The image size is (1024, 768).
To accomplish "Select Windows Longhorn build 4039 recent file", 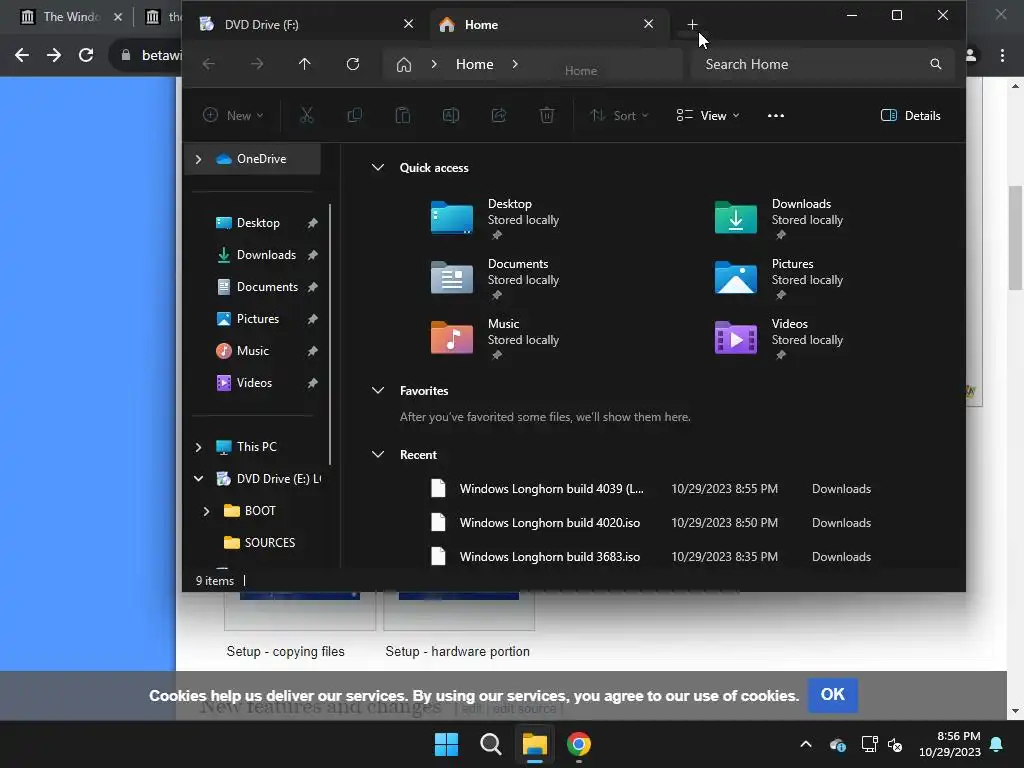I will 653,489.
